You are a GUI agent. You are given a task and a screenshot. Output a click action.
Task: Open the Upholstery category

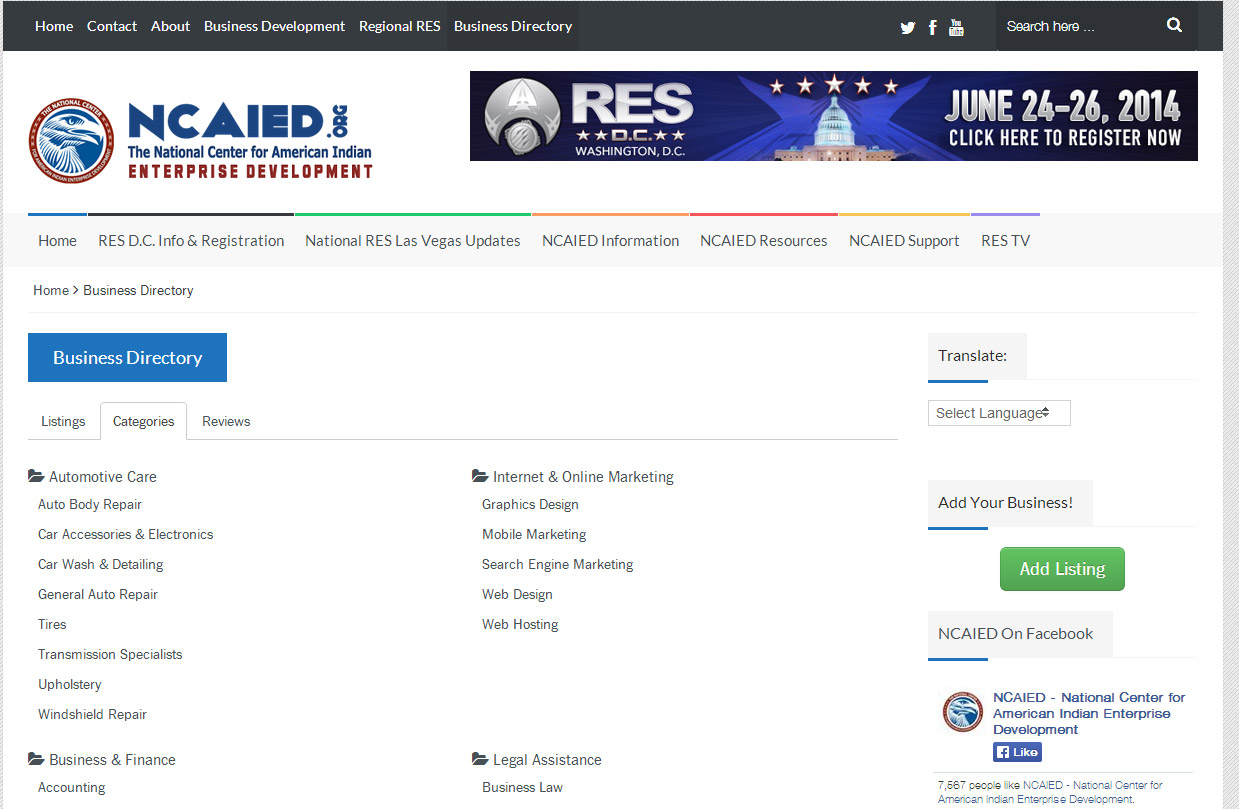(70, 685)
